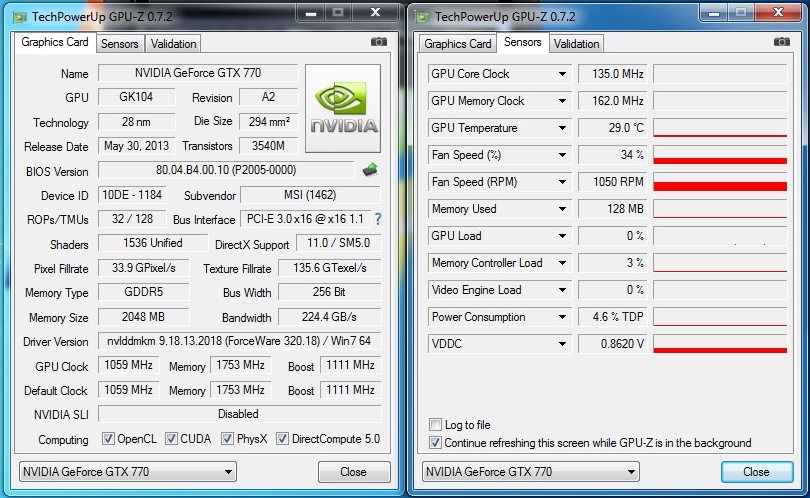Click the BIOS Version field 80.04.B4.00.10
The image size is (810, 498).
pyautogui.click(x=226, y=170)
